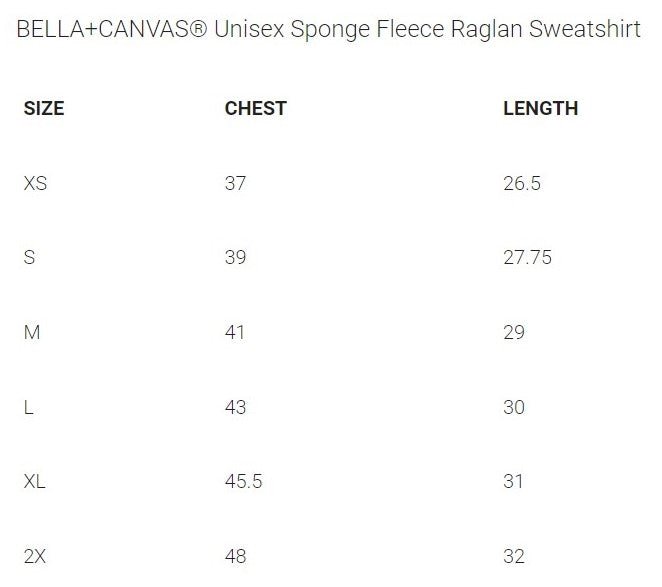Click length value 30 for L
Image resolution: width=662 pixels, height=587 pixels.
[x=514, y=408]
